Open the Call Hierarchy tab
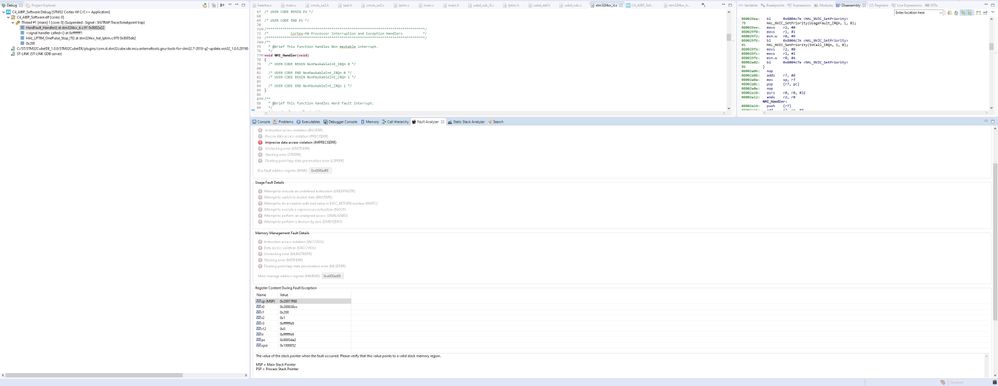 (x=395, y=121)
